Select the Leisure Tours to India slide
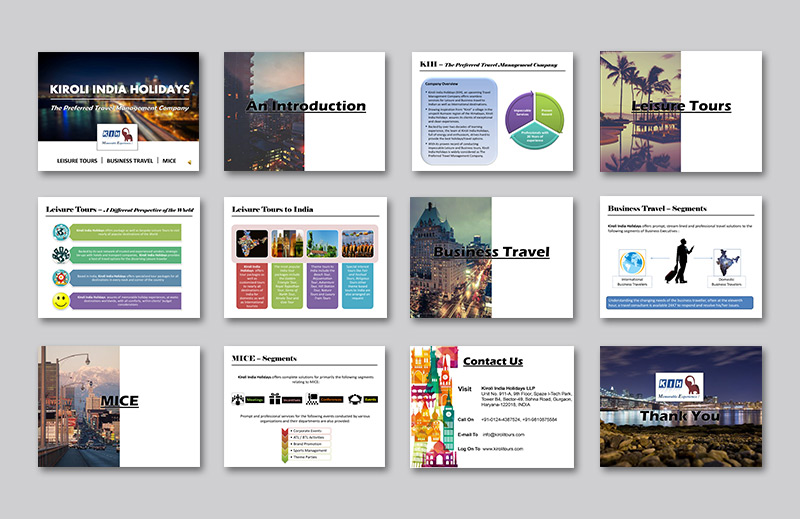The image size is (800, 519). click(305, 258)
